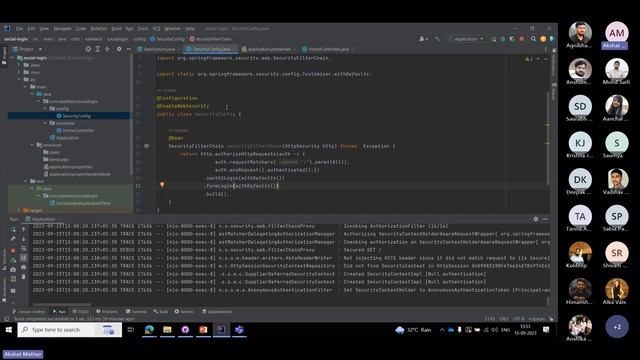The image size is (640, 360).
Task: Click the warnings indicator in editor corner
Action: (529, 59)
